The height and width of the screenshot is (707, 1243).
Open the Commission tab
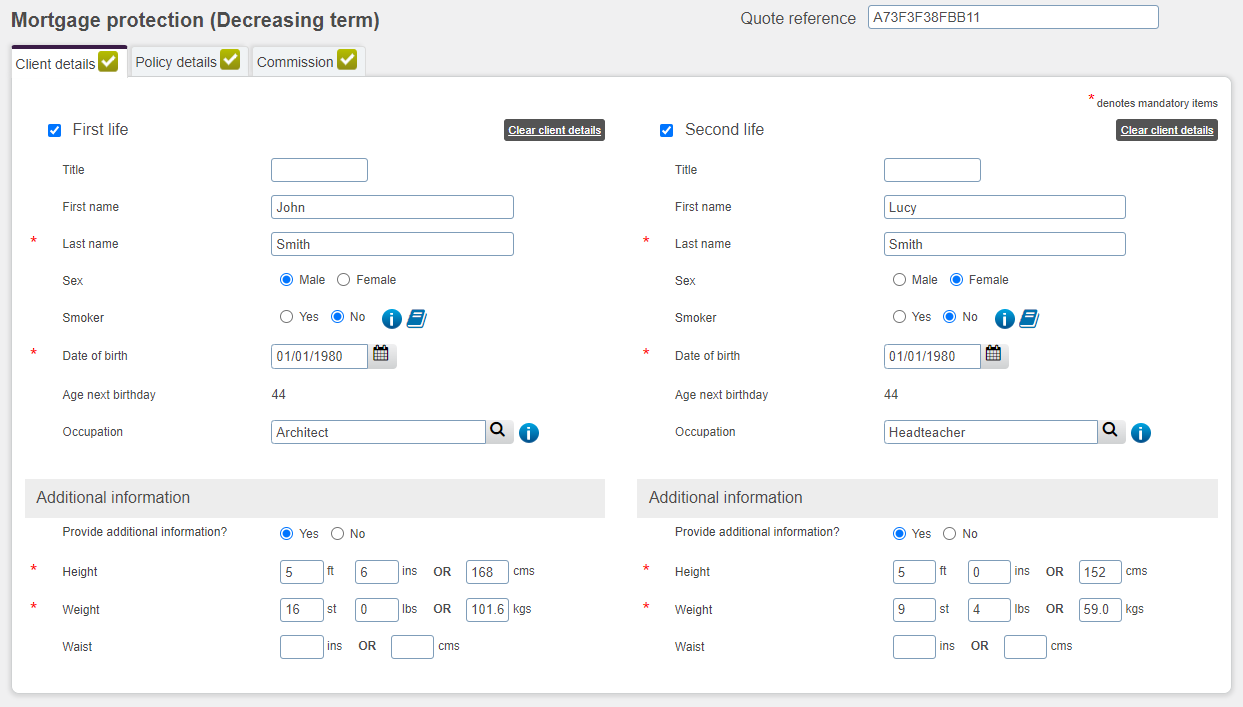306,61
